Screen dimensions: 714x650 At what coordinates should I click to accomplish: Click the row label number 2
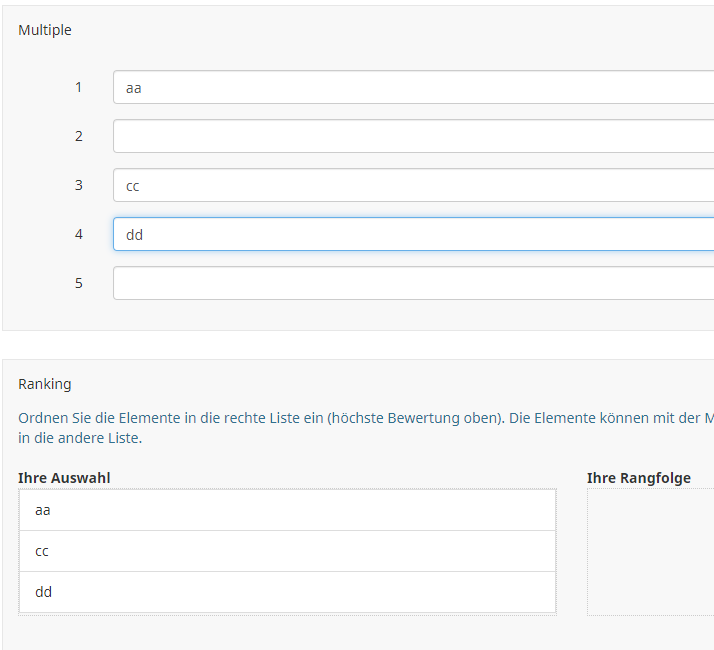[x=79, y=136]
